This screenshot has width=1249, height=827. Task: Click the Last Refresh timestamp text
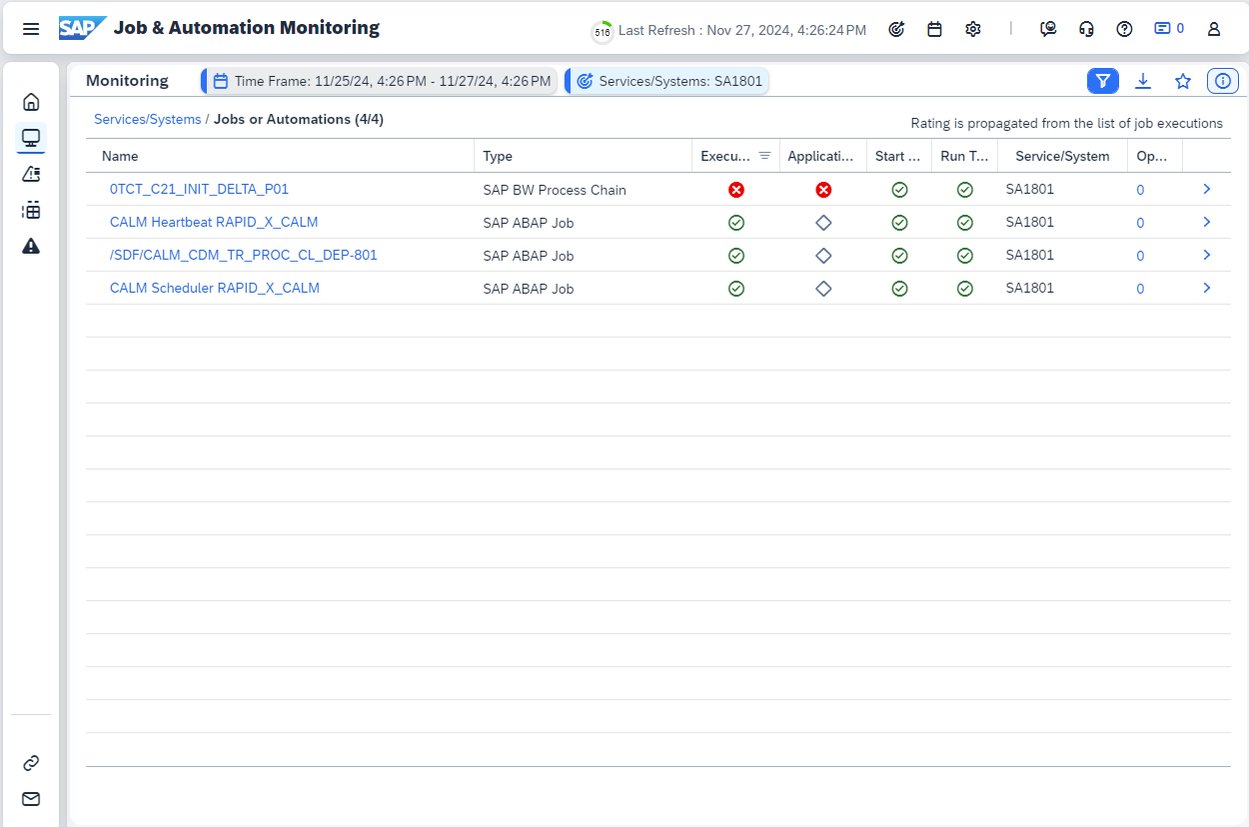point(743,30)
